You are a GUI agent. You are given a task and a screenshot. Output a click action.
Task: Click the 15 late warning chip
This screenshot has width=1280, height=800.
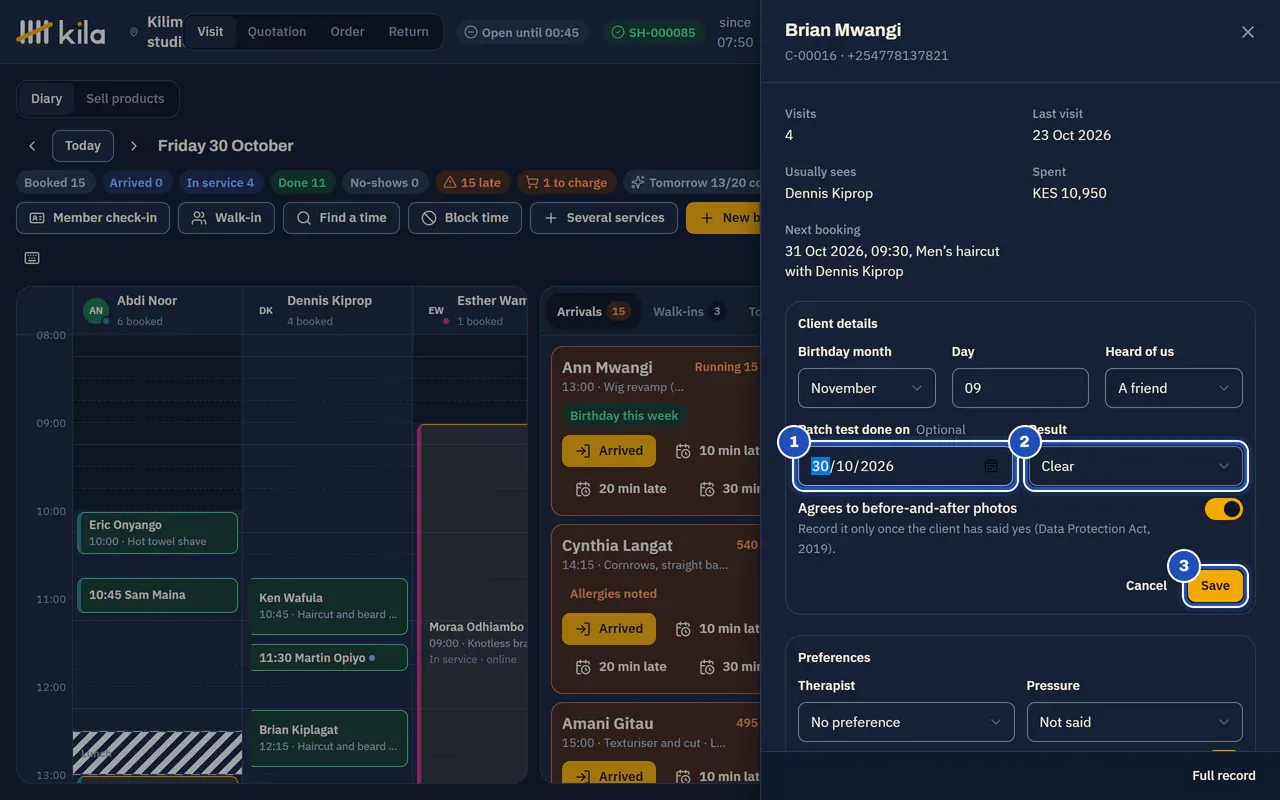point(472,183)
